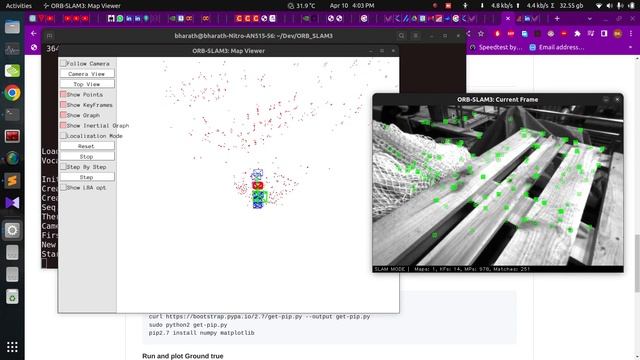The width and height of the screenshot is (640, 360).
Task: Open Google Chrome from the dock
Action: point(12,93)
